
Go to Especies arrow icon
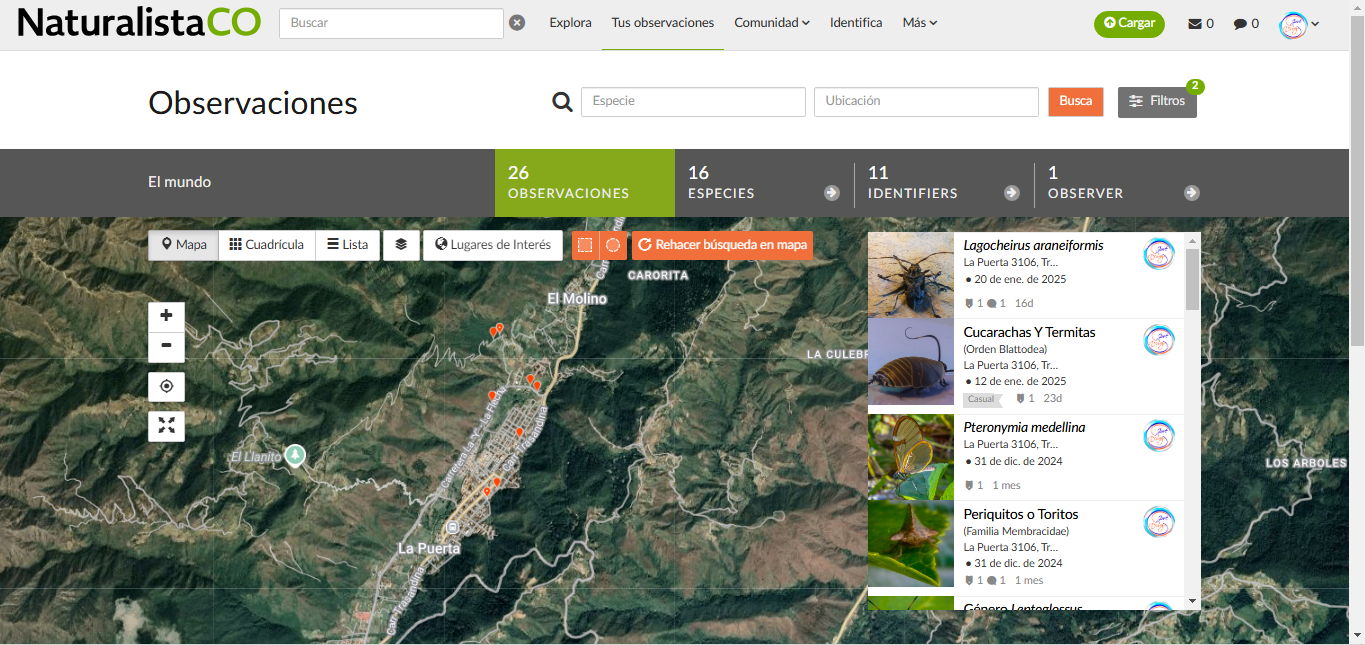pyautogui.click(x=831, y=193)
